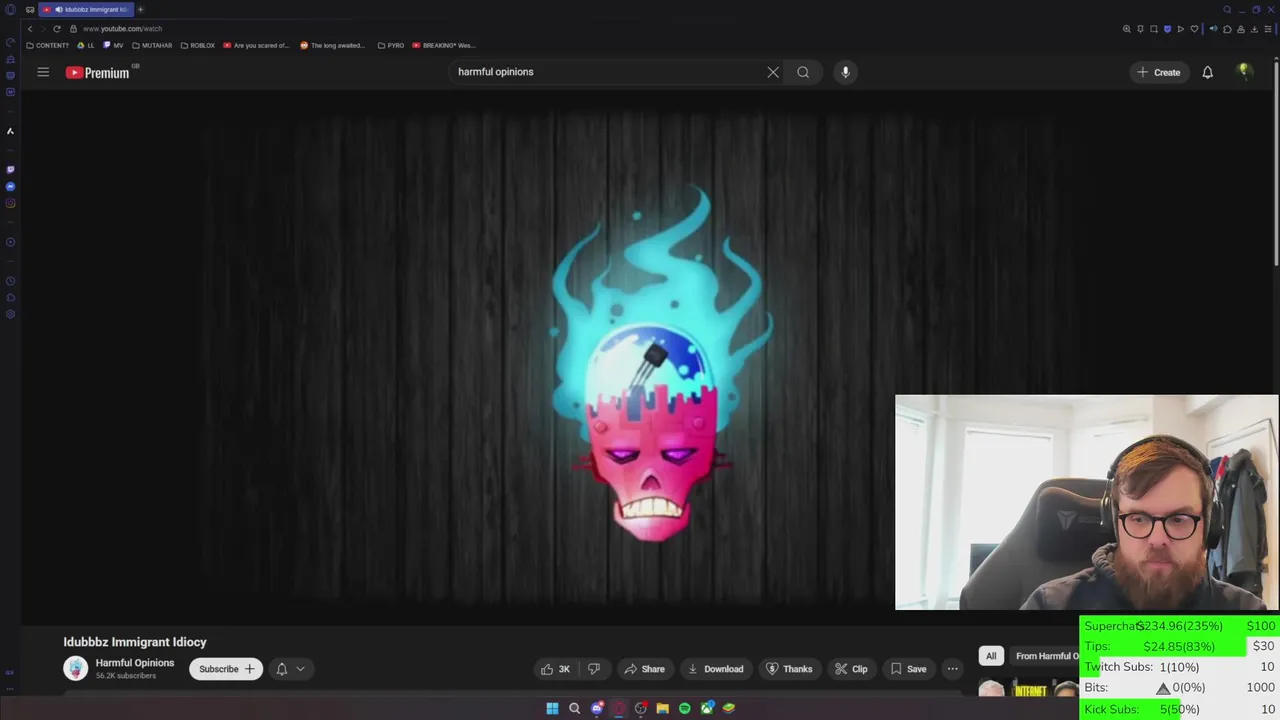
Task: Clear the search box with the X
Action: [x=773, y=72]
